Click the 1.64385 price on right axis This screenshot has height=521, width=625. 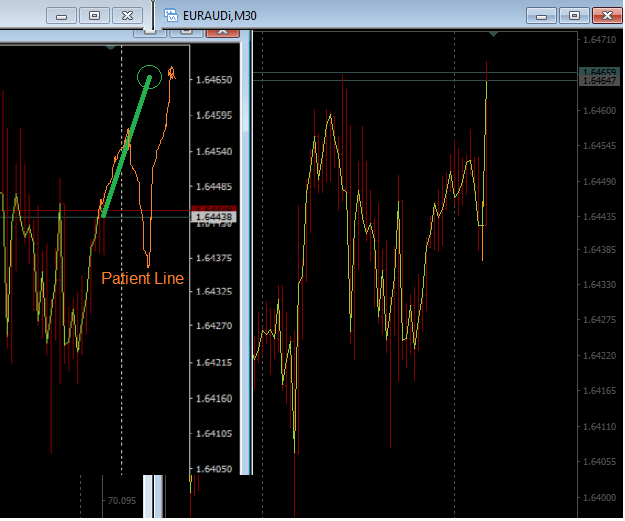(599, 250)
